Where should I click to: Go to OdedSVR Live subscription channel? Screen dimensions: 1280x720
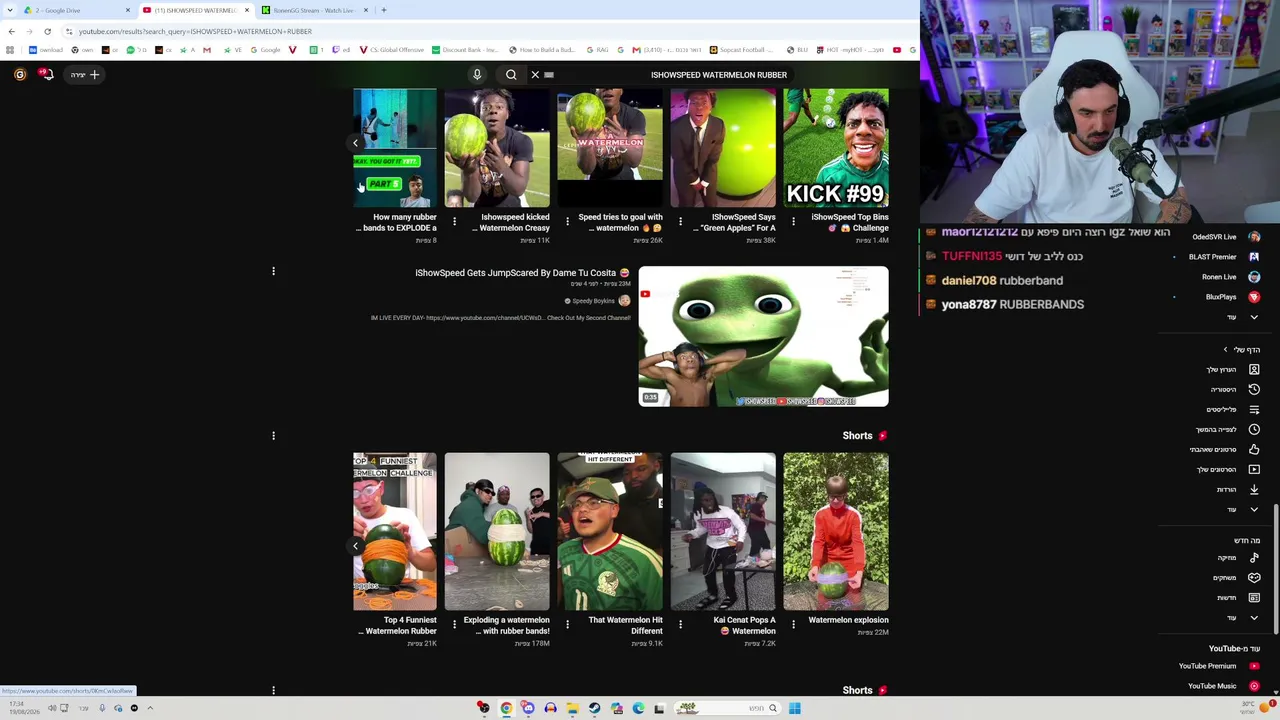(1224, 237)
